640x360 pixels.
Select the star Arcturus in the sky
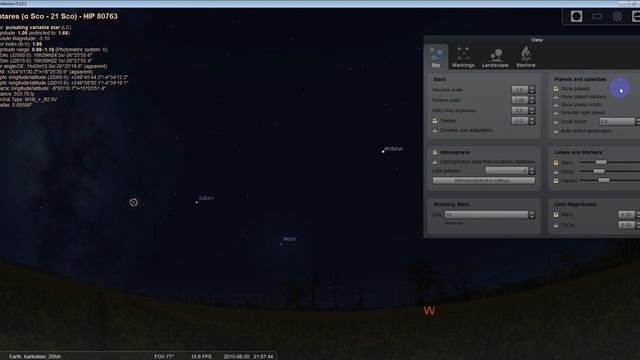point(383,151)
